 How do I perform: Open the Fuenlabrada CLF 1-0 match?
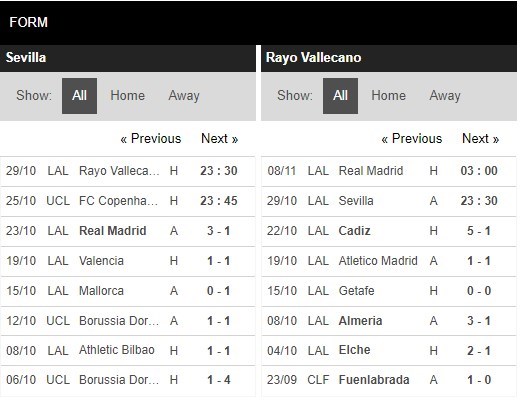[x=389, y=380]
